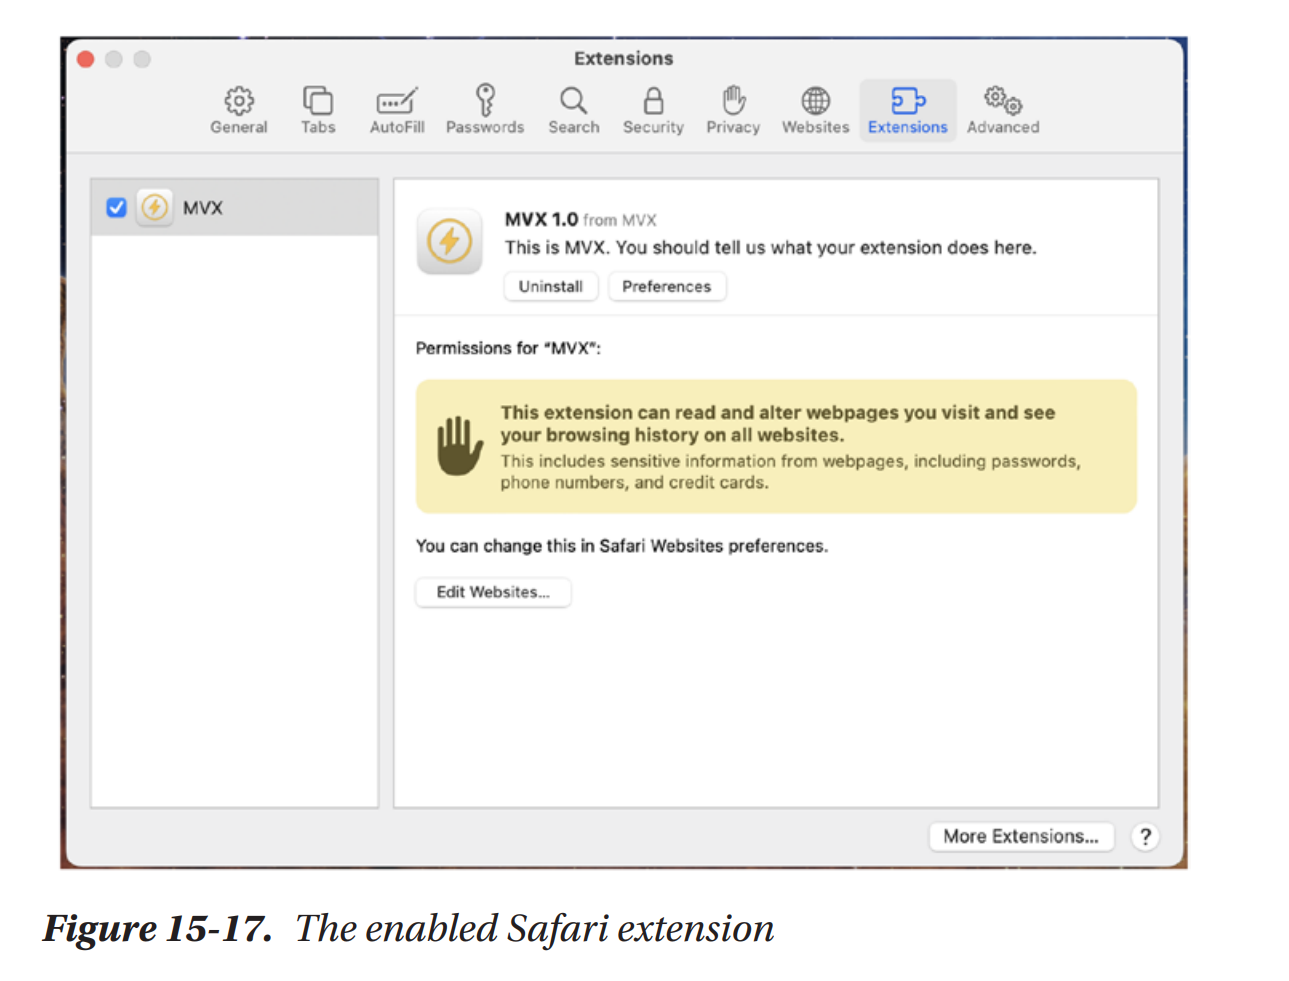Uninstall the MVX extension
1289x981 pixels.
(550, 286)
